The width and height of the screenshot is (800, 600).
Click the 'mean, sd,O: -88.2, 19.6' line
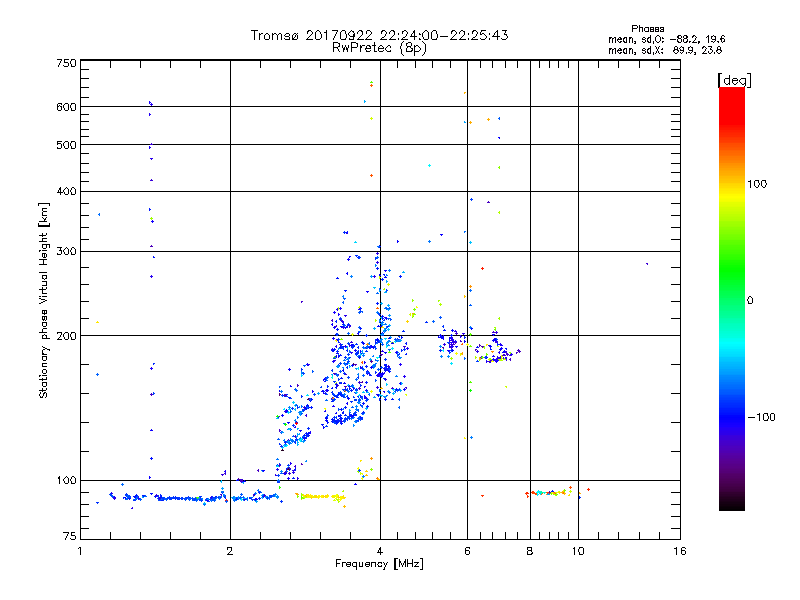tap(666, 39)
